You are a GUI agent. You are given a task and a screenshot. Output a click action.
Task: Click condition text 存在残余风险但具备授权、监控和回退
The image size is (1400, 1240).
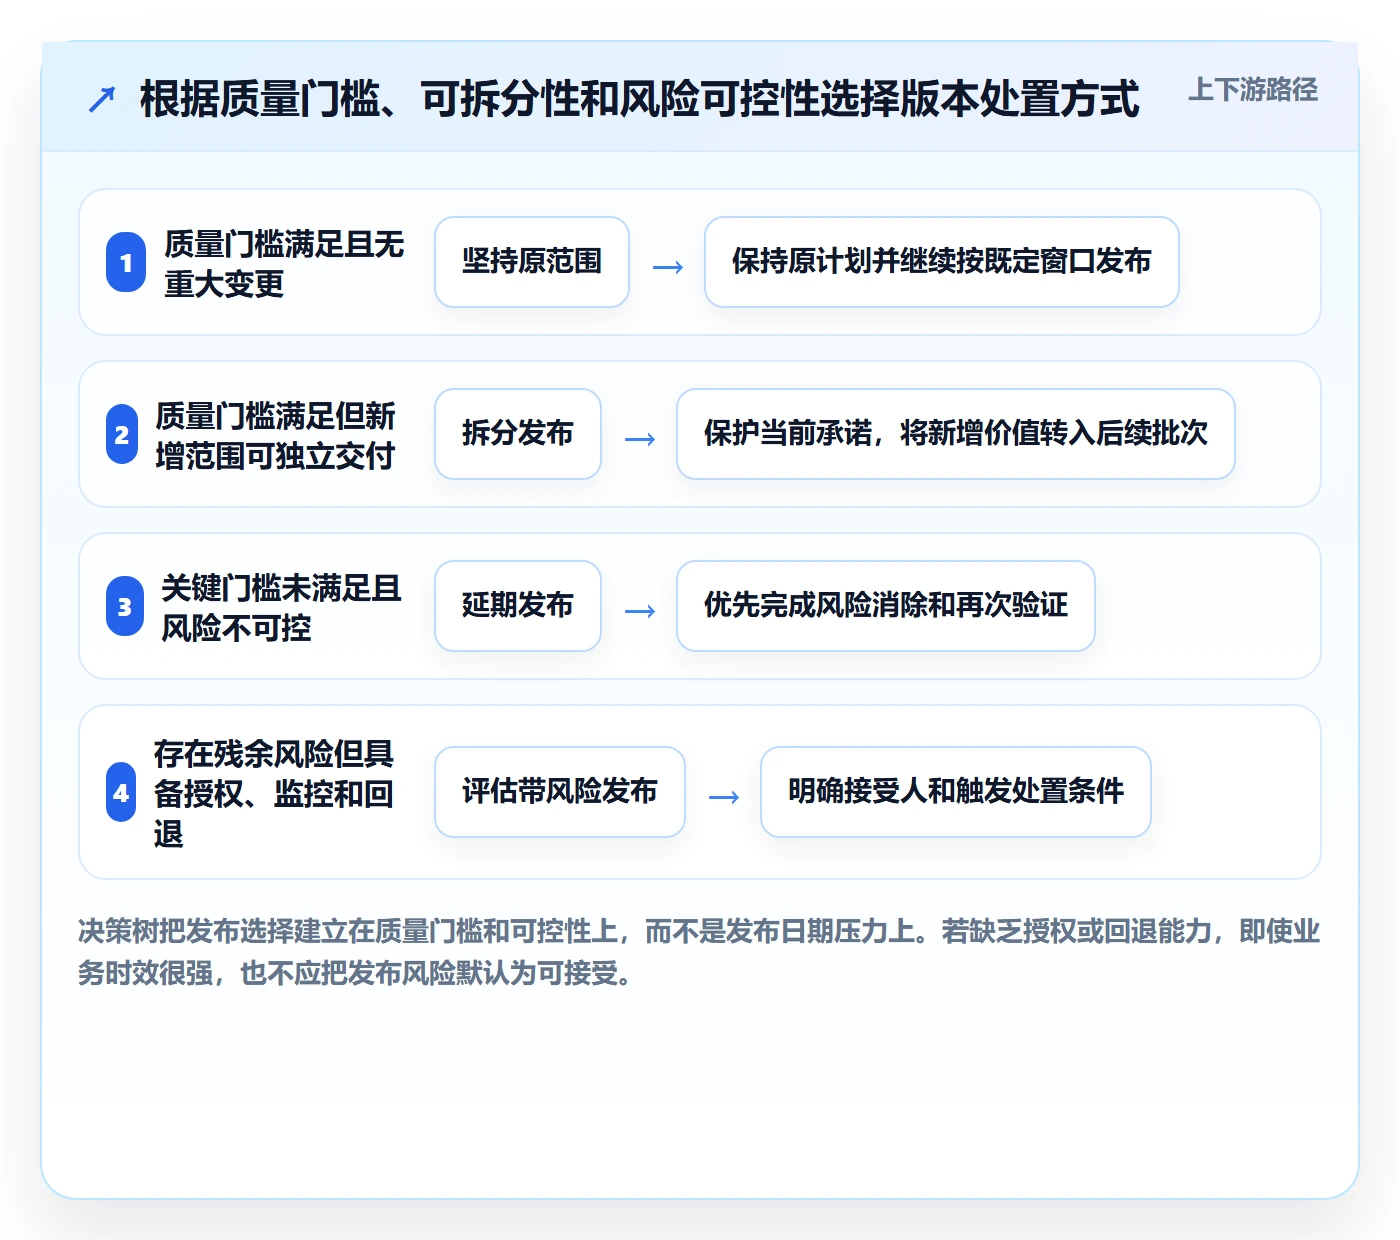coord(274,793)
